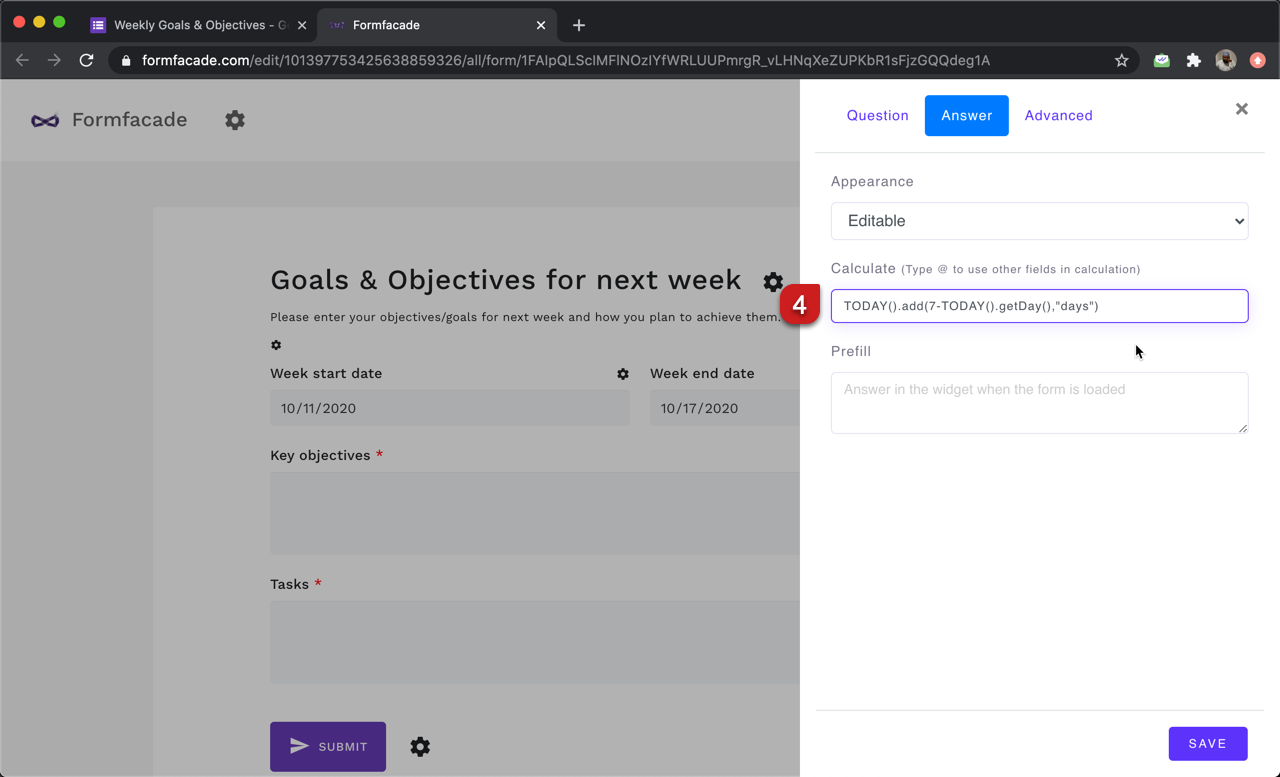Click the Save button

tap(1207, 743)
